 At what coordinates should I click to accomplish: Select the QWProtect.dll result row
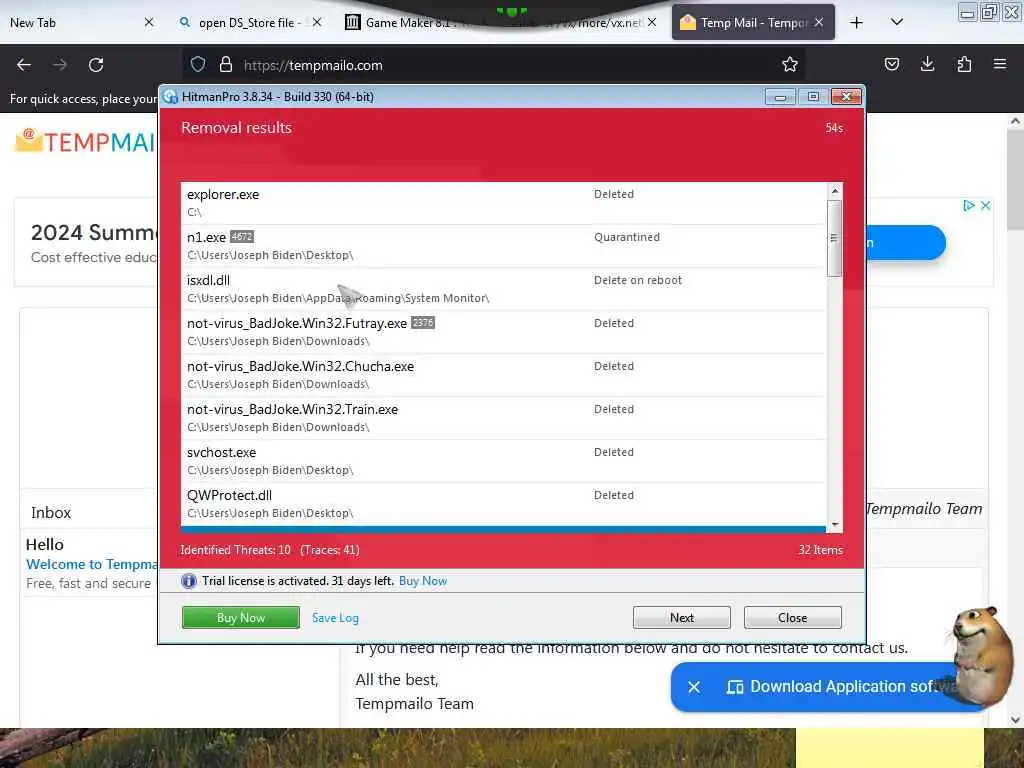(503, 505)
